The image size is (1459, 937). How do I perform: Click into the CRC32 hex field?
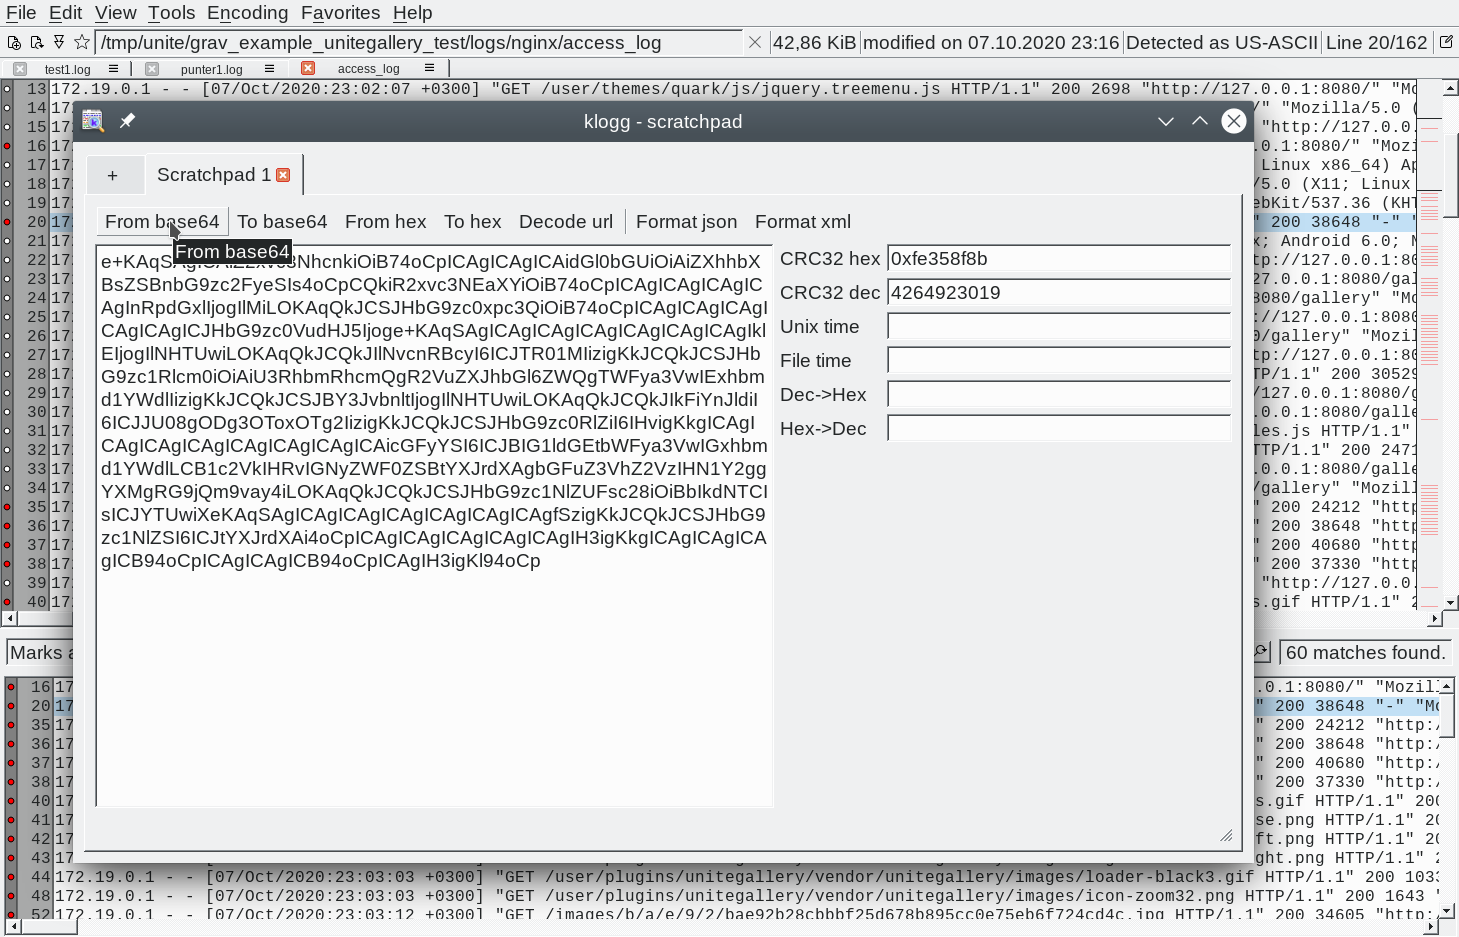[x=1059, y=259]
